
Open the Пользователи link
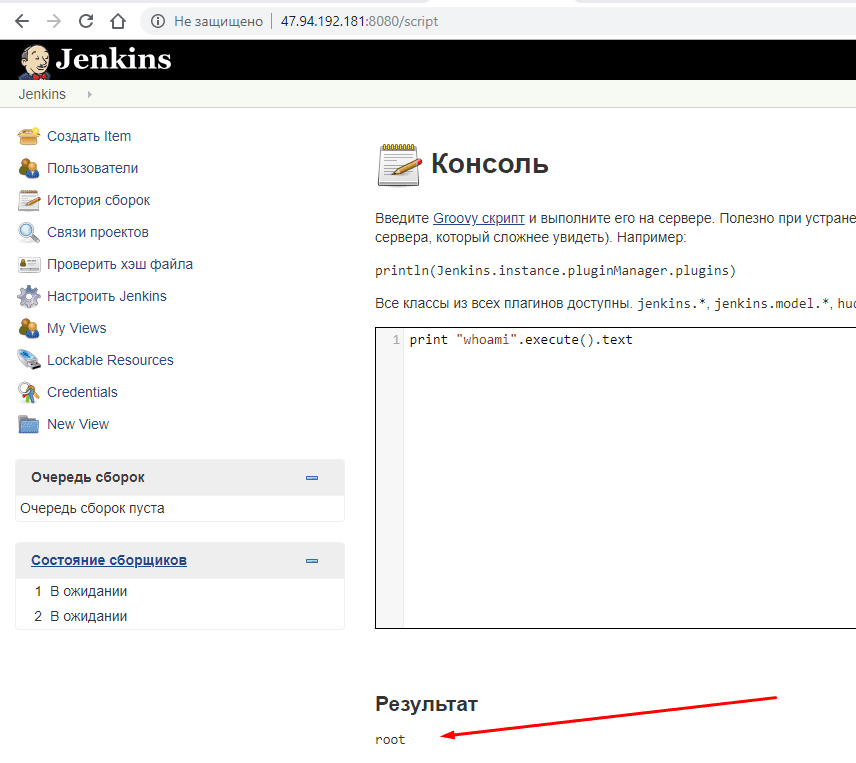pos(92,168)
